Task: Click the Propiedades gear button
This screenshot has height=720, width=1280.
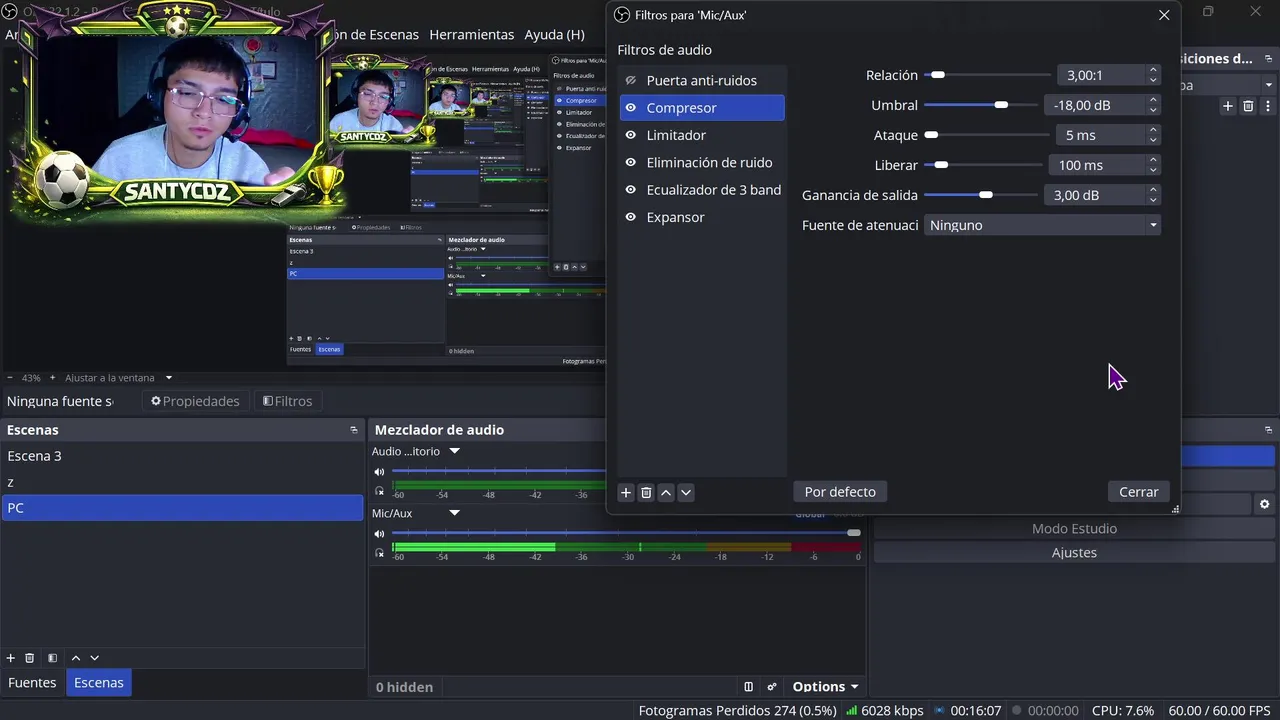Action: pos(195,401)
